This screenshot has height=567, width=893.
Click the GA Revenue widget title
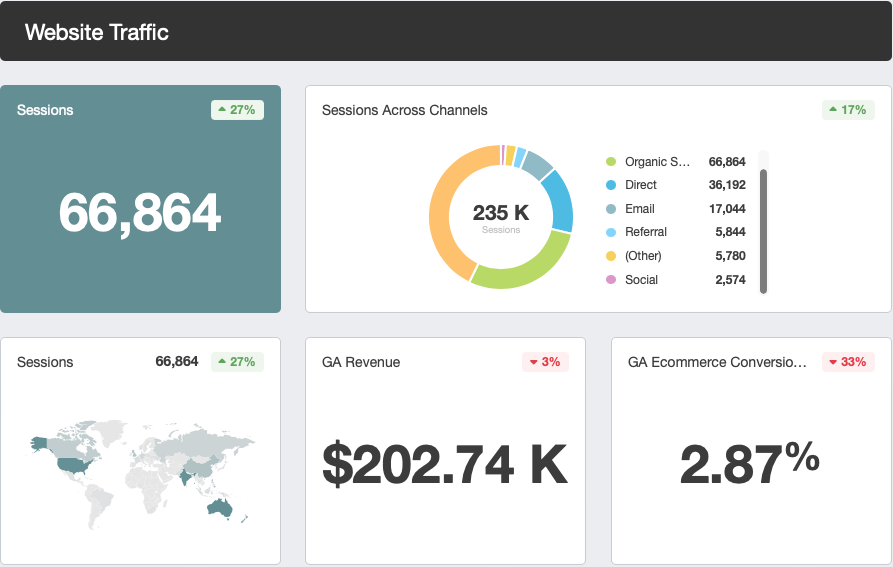coord(361,362)
